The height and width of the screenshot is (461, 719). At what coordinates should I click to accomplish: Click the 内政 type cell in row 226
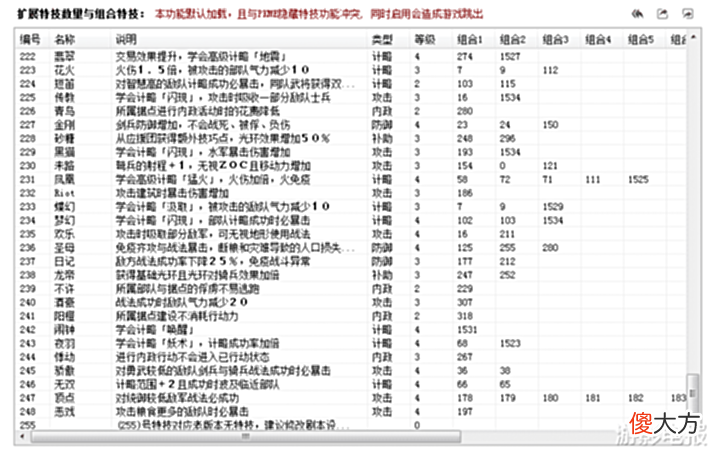click(382, 111)
